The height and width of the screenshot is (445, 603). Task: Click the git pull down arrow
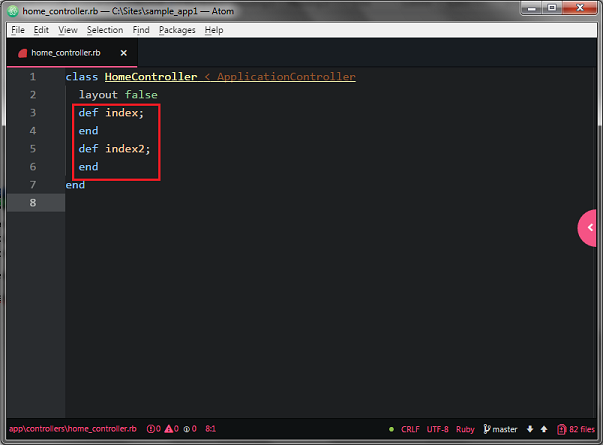click(530, 429)
